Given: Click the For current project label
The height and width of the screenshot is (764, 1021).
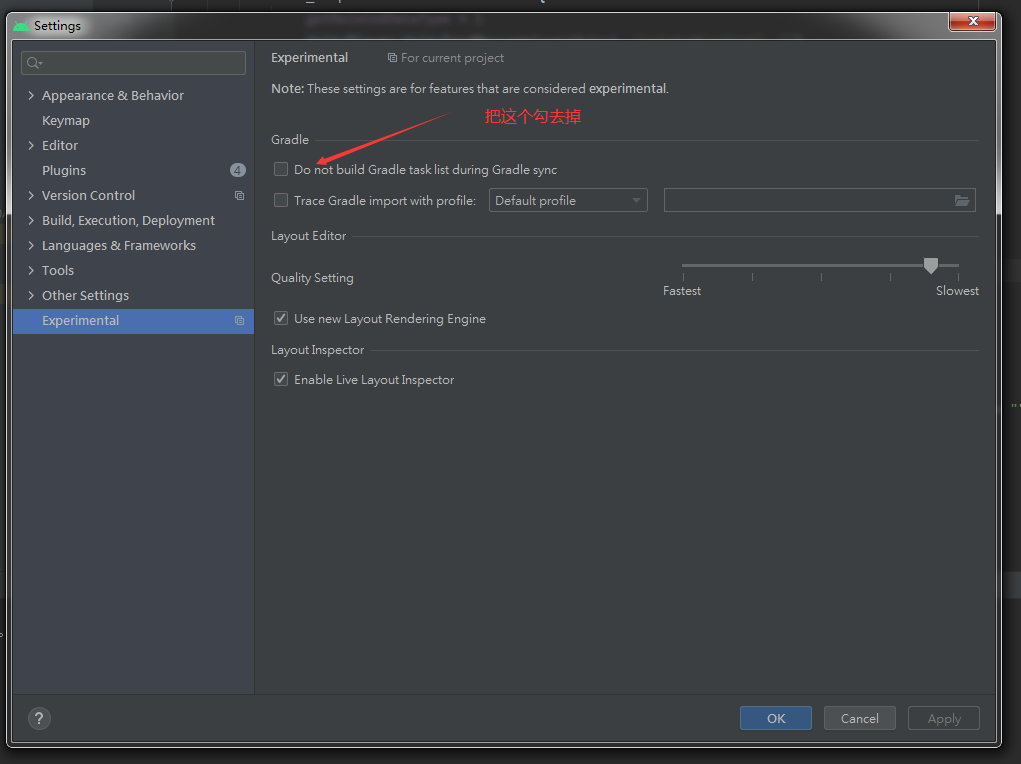Looking at the screenshot, I should coord(453,58).
